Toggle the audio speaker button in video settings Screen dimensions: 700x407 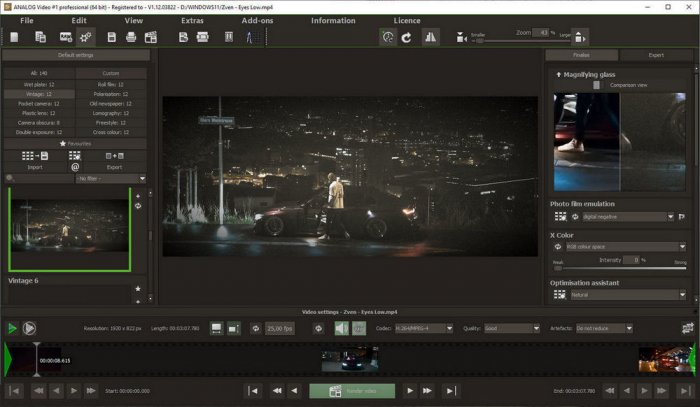[x=341, y=327]
